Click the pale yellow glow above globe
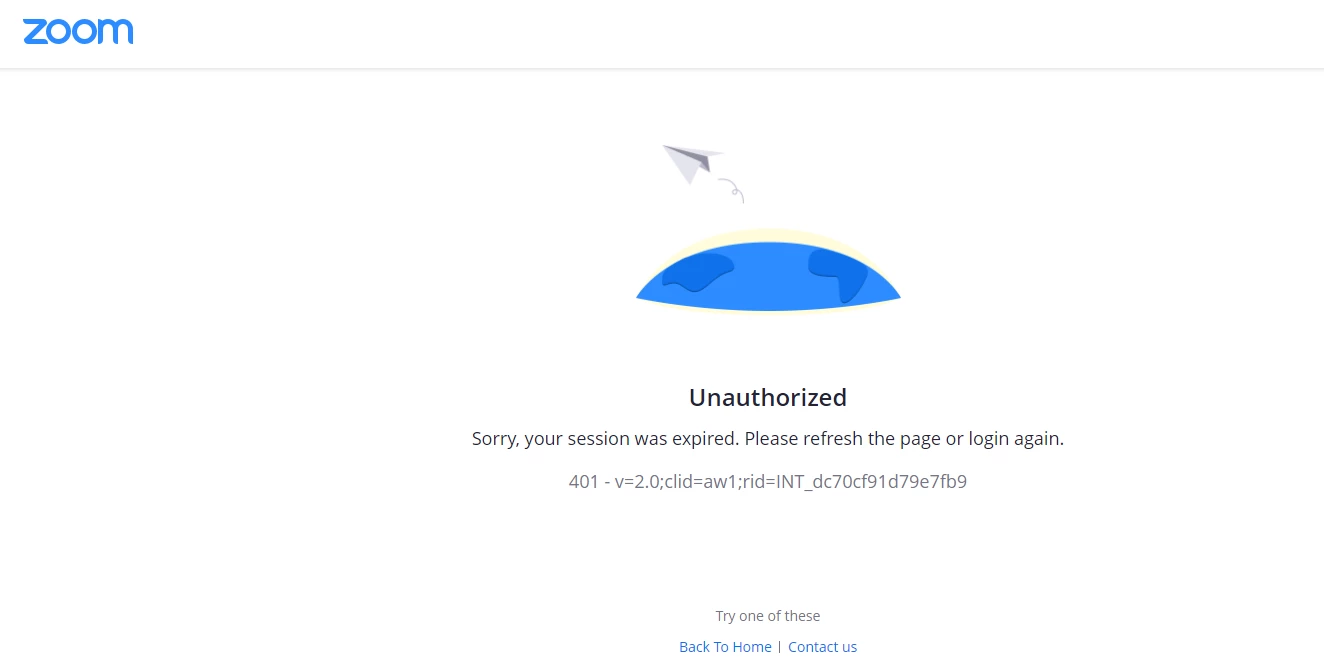Viewport: 1324px width, 659px height. [768, 236]
